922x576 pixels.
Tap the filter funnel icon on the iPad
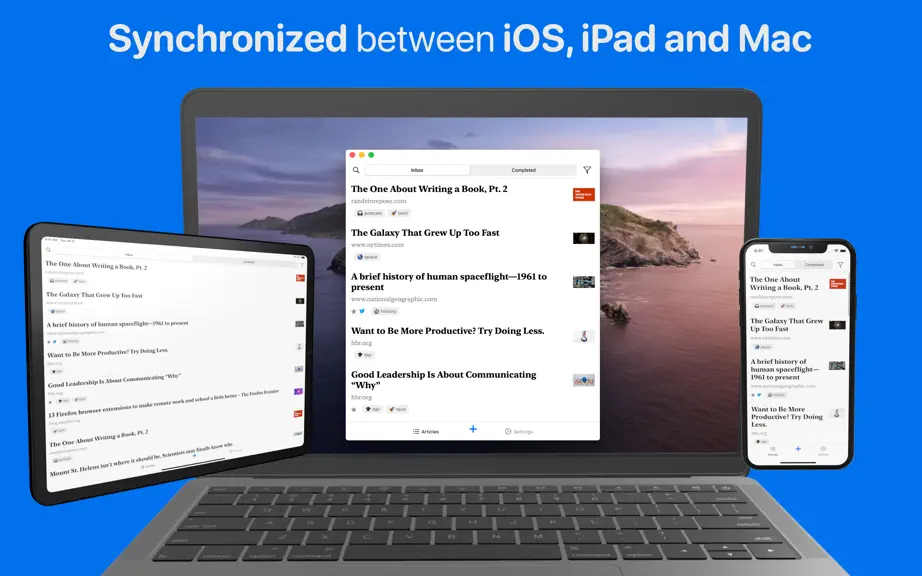[x=302, y=265]
